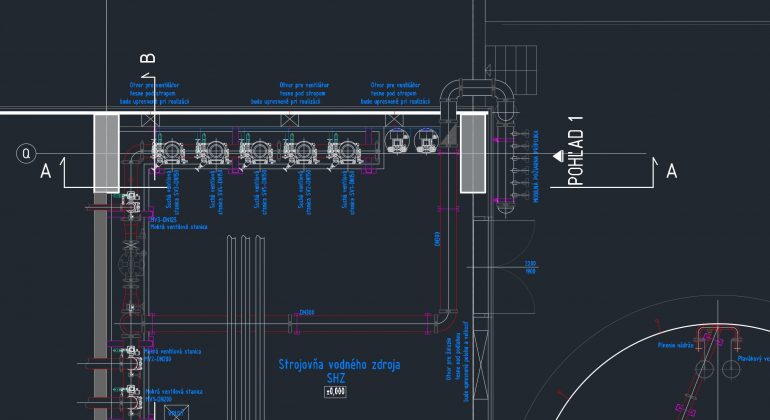Click the SHZ room abbreviation text
This screenshot has height=420, width=770.
point(335,378)
